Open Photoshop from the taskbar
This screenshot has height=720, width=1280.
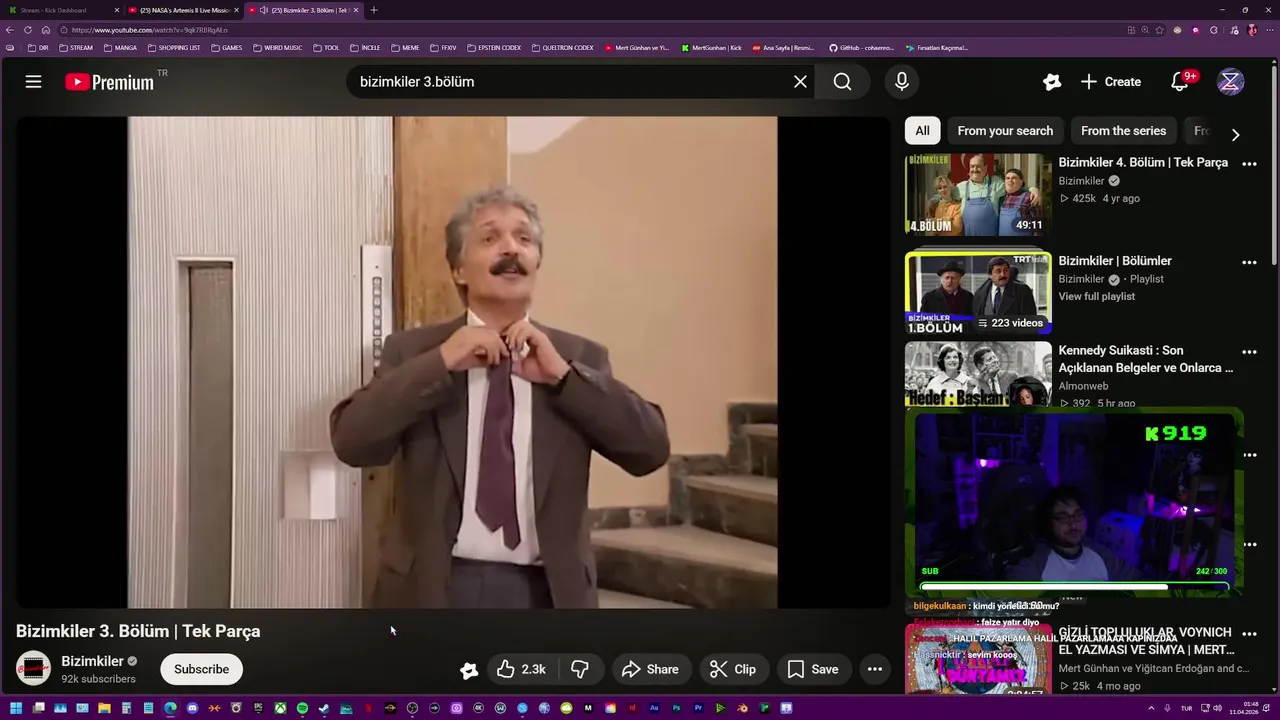point(676,708)
